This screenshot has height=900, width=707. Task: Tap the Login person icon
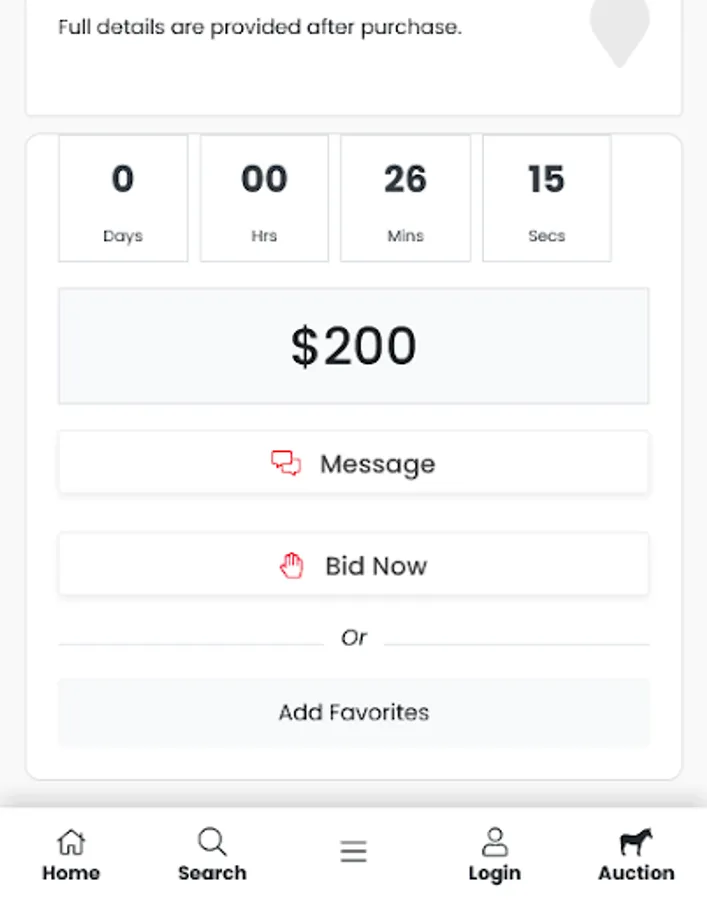tap(494, 842)
